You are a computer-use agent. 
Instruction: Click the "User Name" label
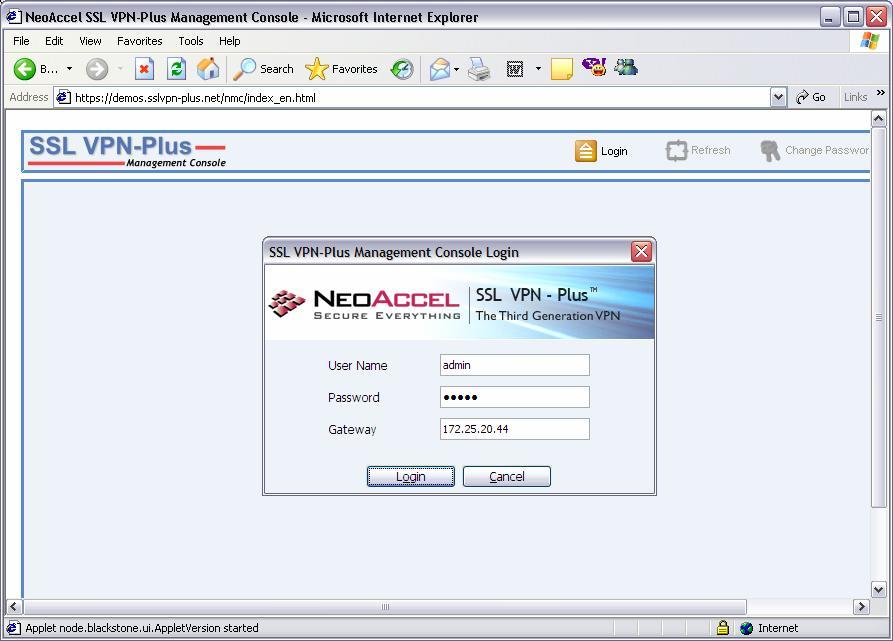click(358, 365)
